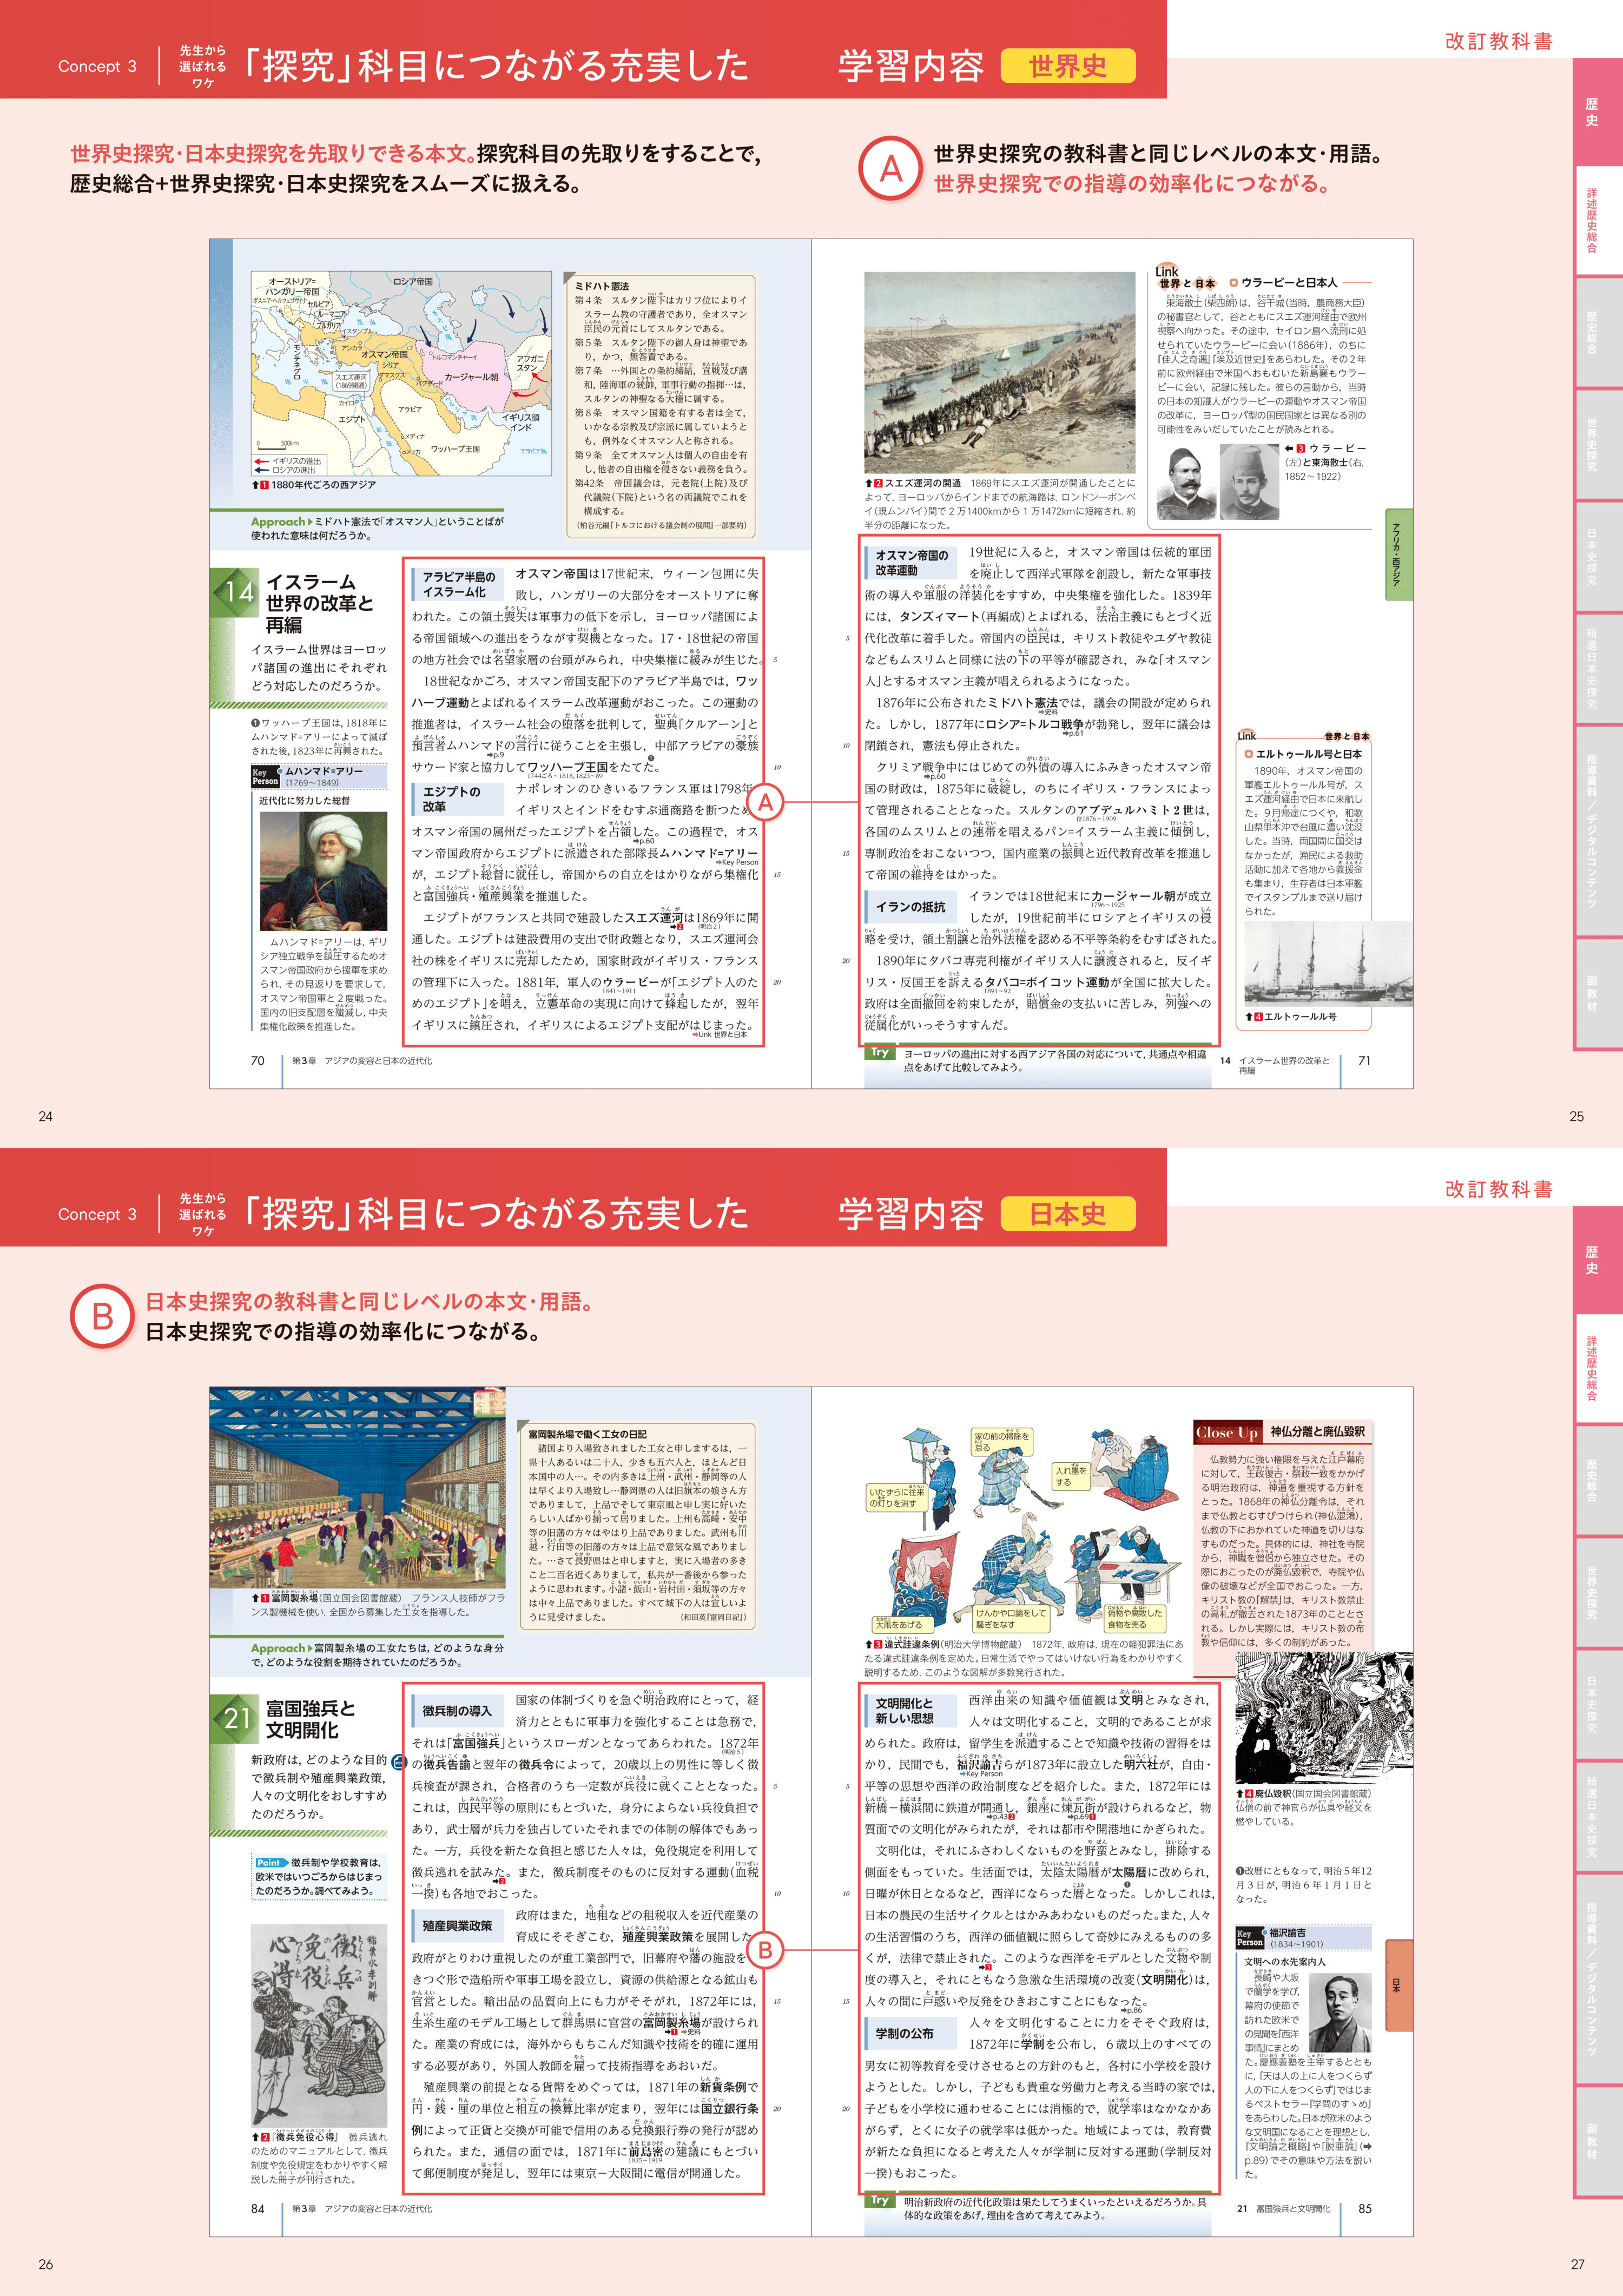The height and width of the screenshot is (2296, 1623).
Task: Click brochure page number 24
Action: (x=45, y=1116)
